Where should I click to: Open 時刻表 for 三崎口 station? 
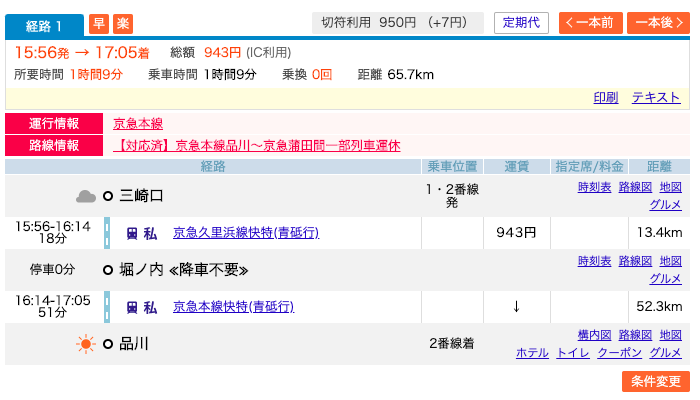pos(594,187)
